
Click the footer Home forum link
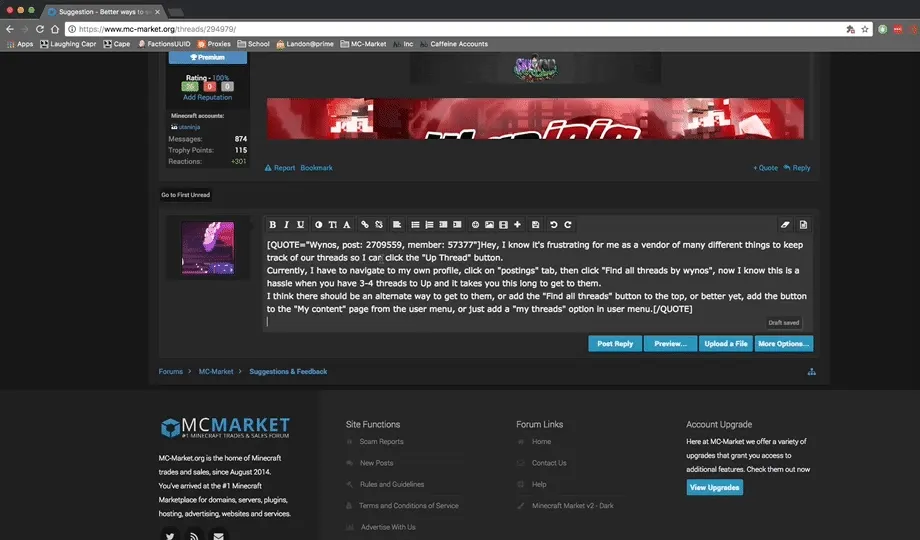(542, 441)
